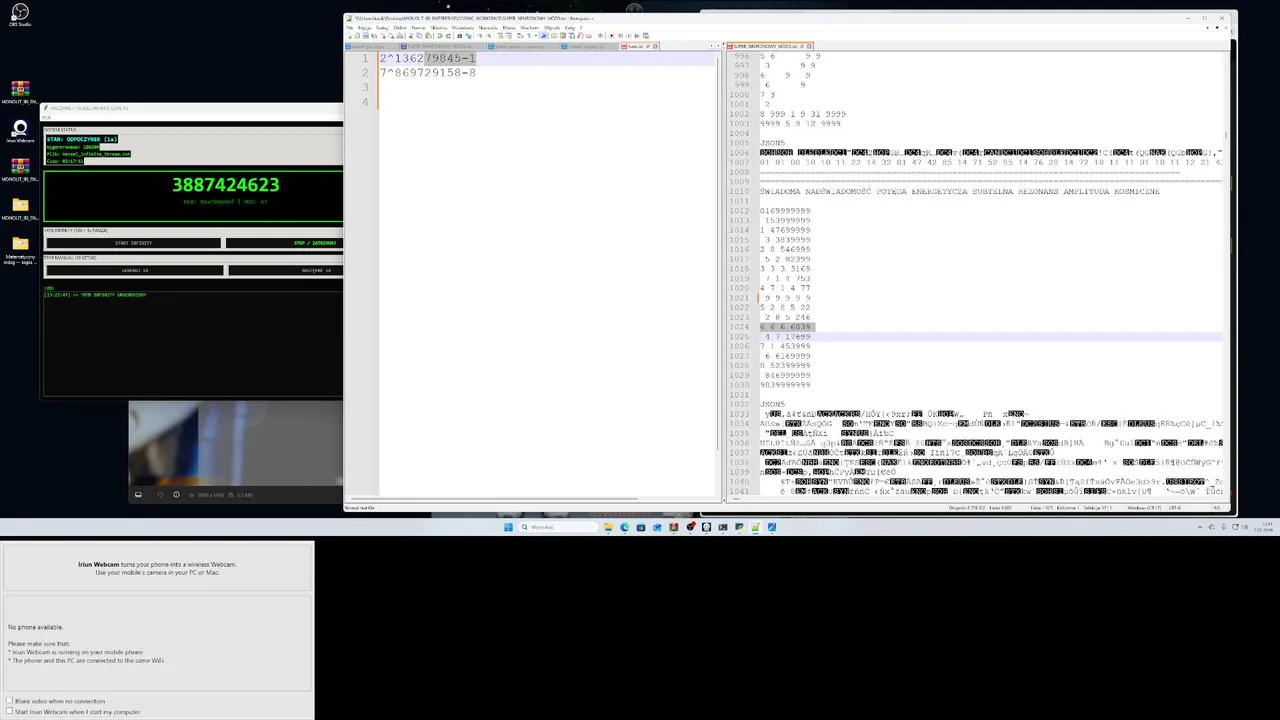Click the Stop Recording macro icon

620,36
